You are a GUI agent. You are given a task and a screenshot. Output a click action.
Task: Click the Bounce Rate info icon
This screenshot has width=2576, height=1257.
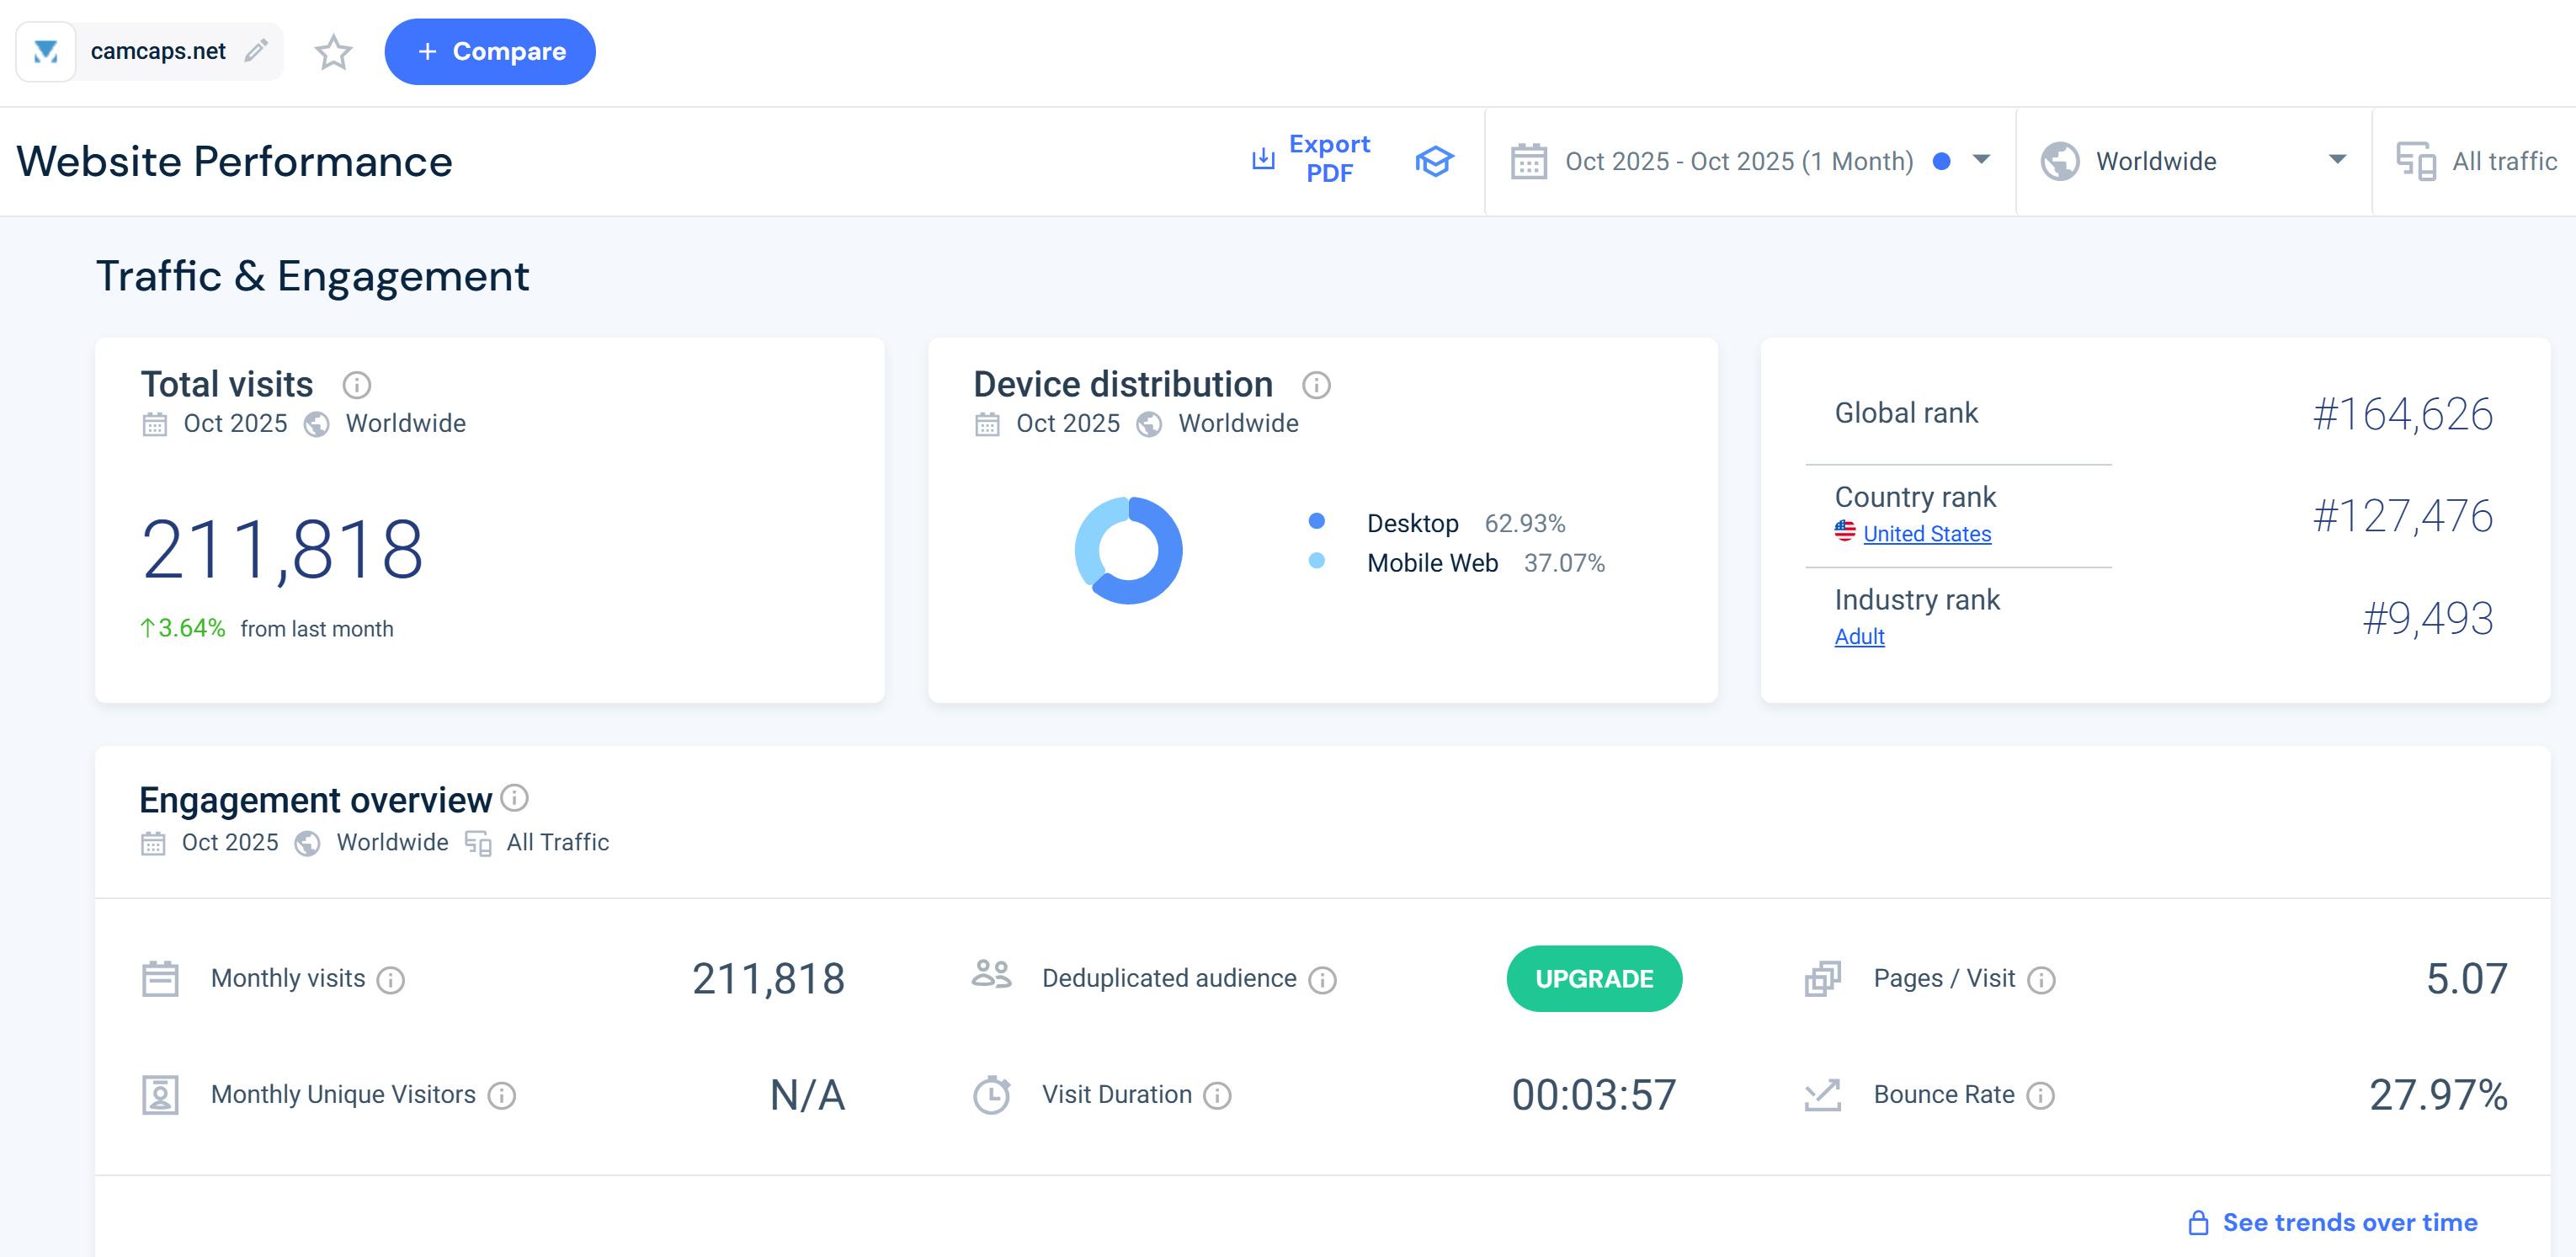point(2040,1096)
